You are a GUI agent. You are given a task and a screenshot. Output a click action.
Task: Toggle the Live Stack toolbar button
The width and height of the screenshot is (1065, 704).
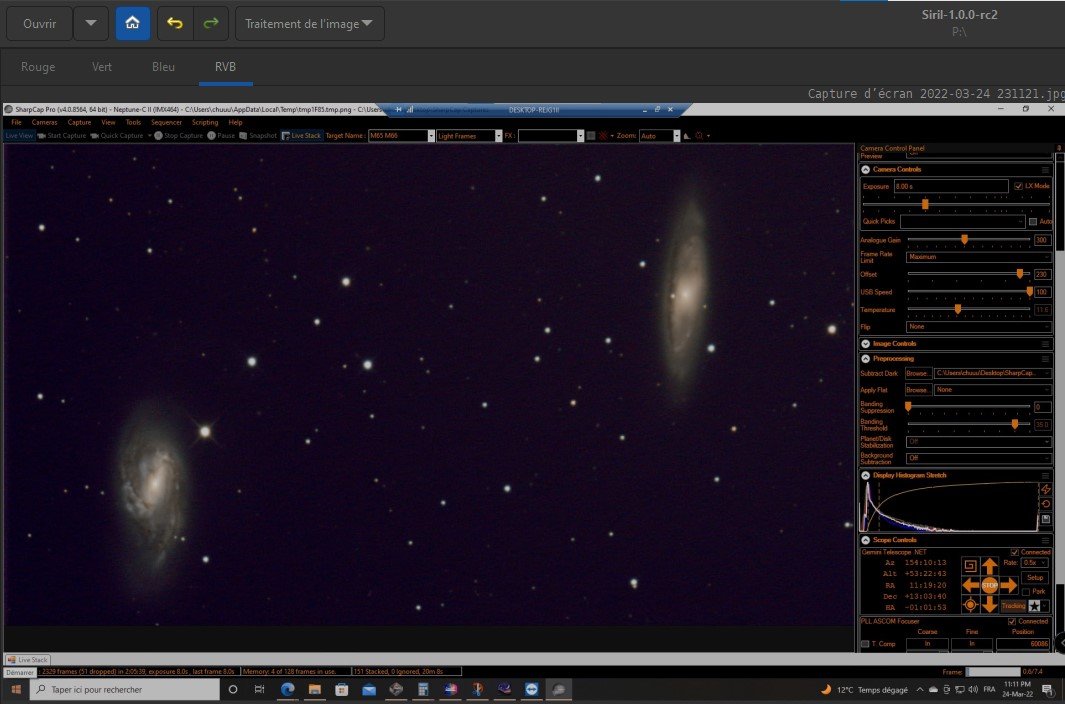click(302, 136)
